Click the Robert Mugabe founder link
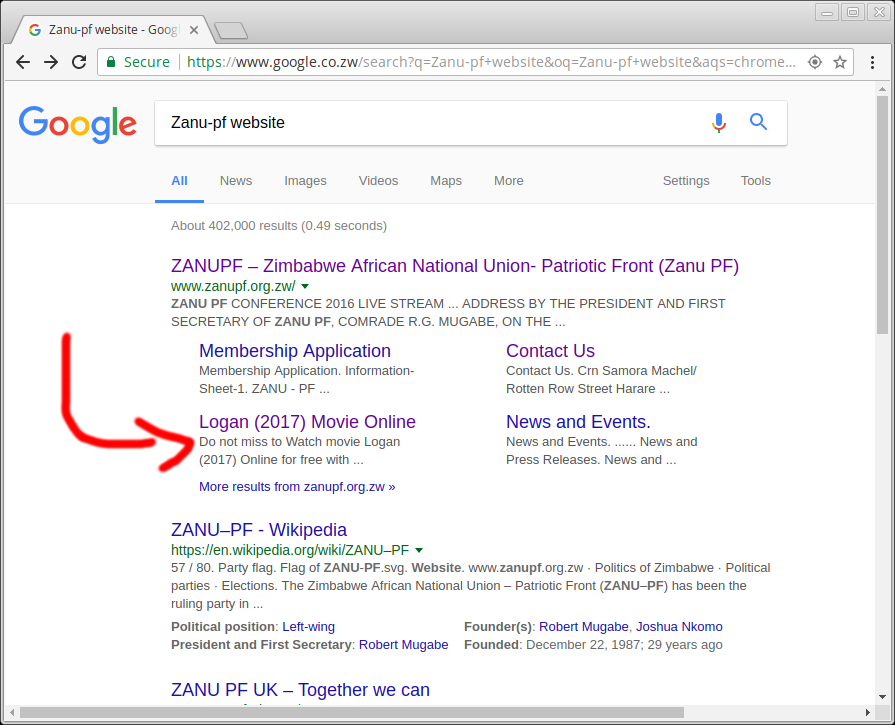Viewport: 895px width, 725px height. [x=583, y=627]
